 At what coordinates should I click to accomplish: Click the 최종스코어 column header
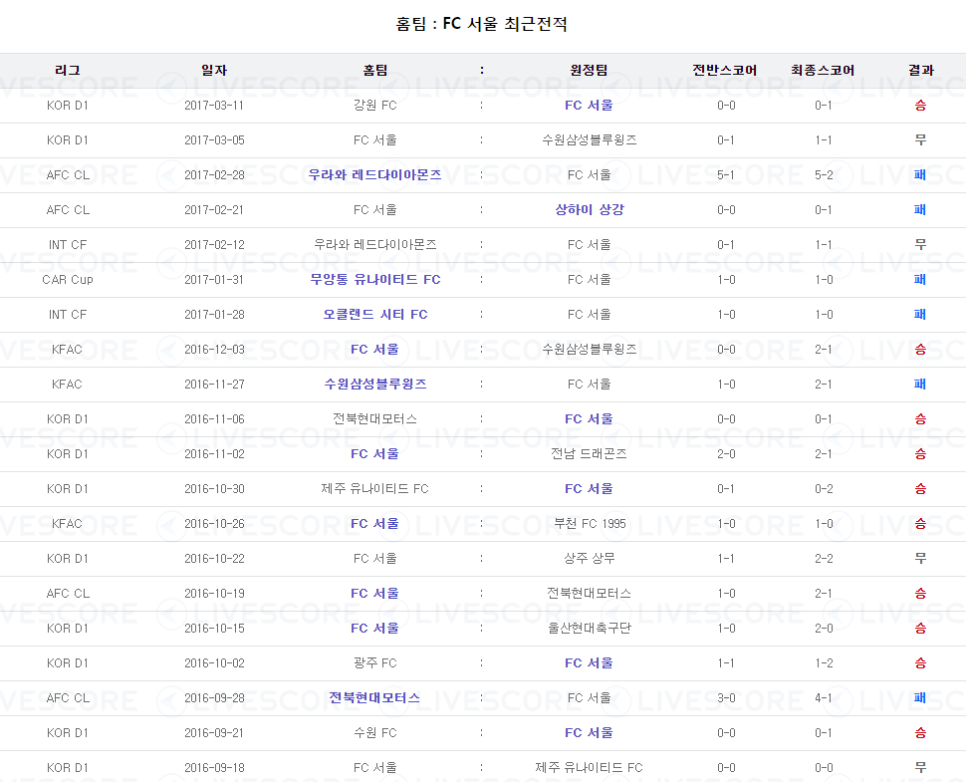pos(822,70)
